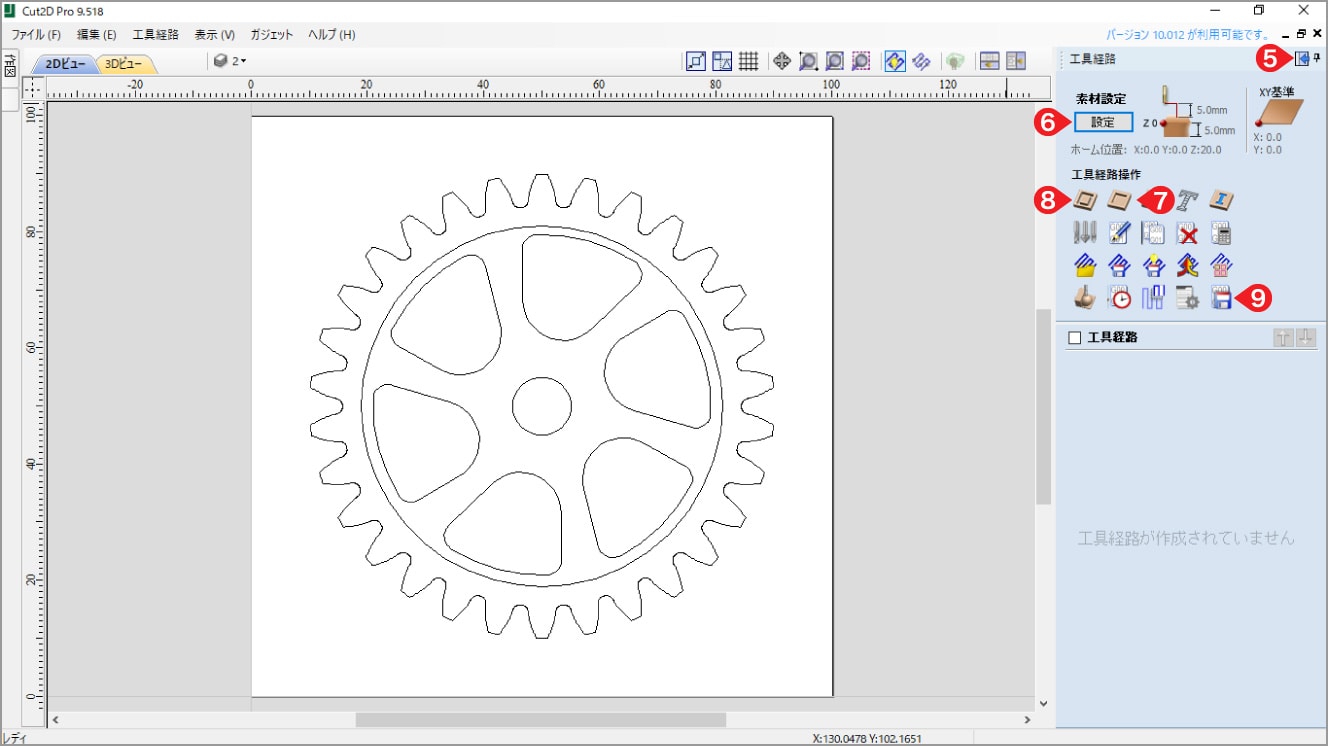Click the Edit Toolpath pencil icon

1119,233
